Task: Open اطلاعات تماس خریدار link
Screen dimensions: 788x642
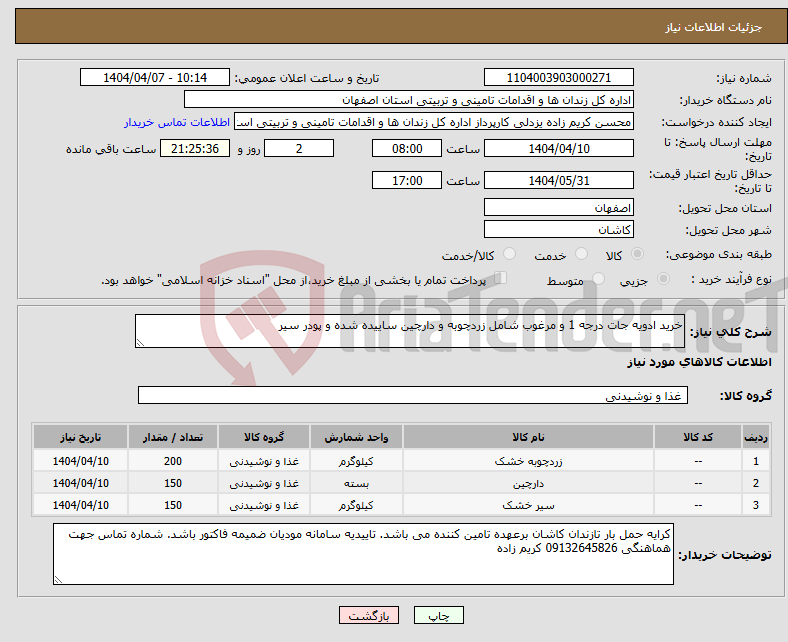Action: (177, 122)
